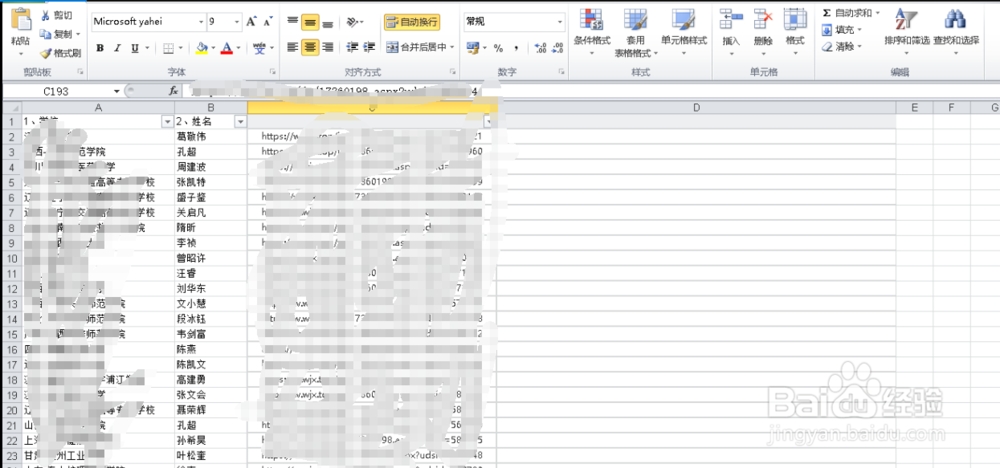Increase font size with the large A
The image size is (1000, 468).
coord(251,22)
